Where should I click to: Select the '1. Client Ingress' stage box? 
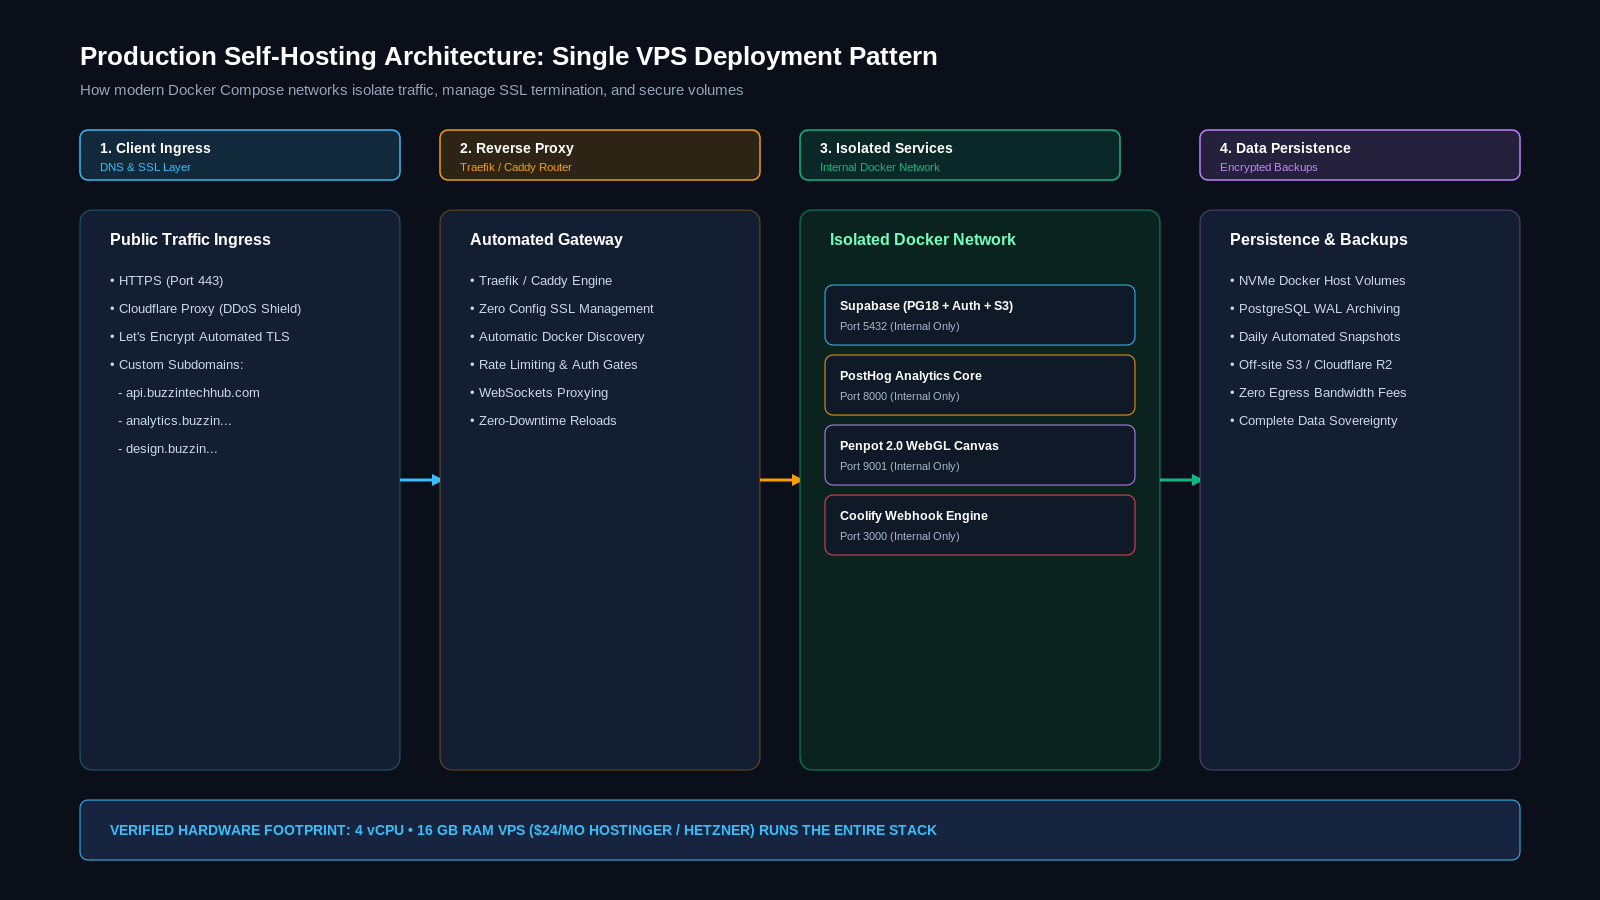tap(240, 155)
